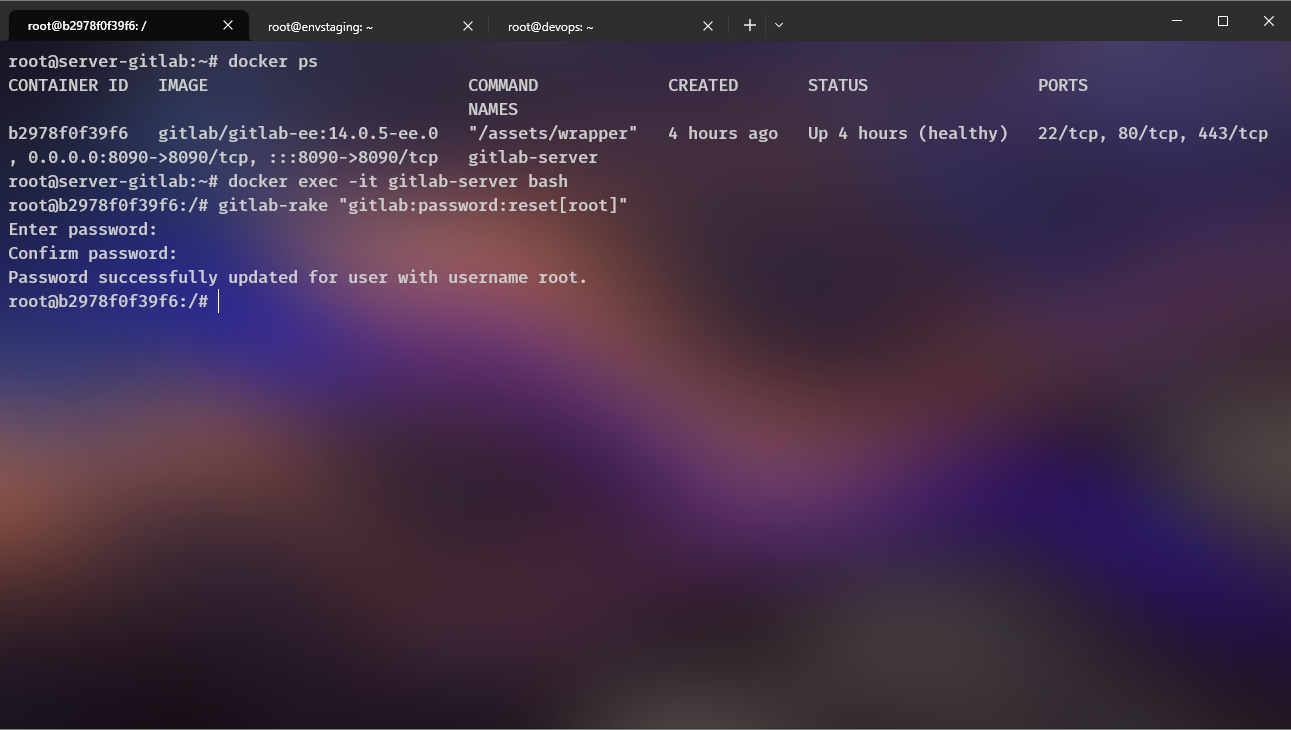Minimize the terminal window
Viewport: 1291px width, 730px height.
(x=1176, y=21)
